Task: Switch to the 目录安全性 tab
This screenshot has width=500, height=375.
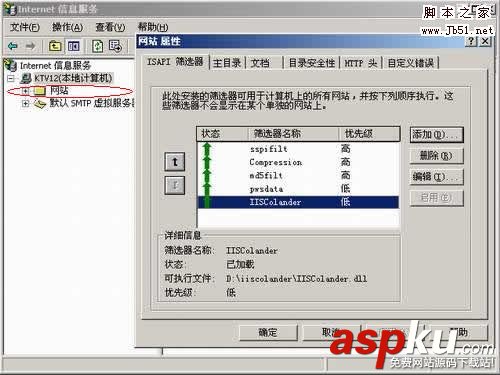Action: [x=311, y=63]
